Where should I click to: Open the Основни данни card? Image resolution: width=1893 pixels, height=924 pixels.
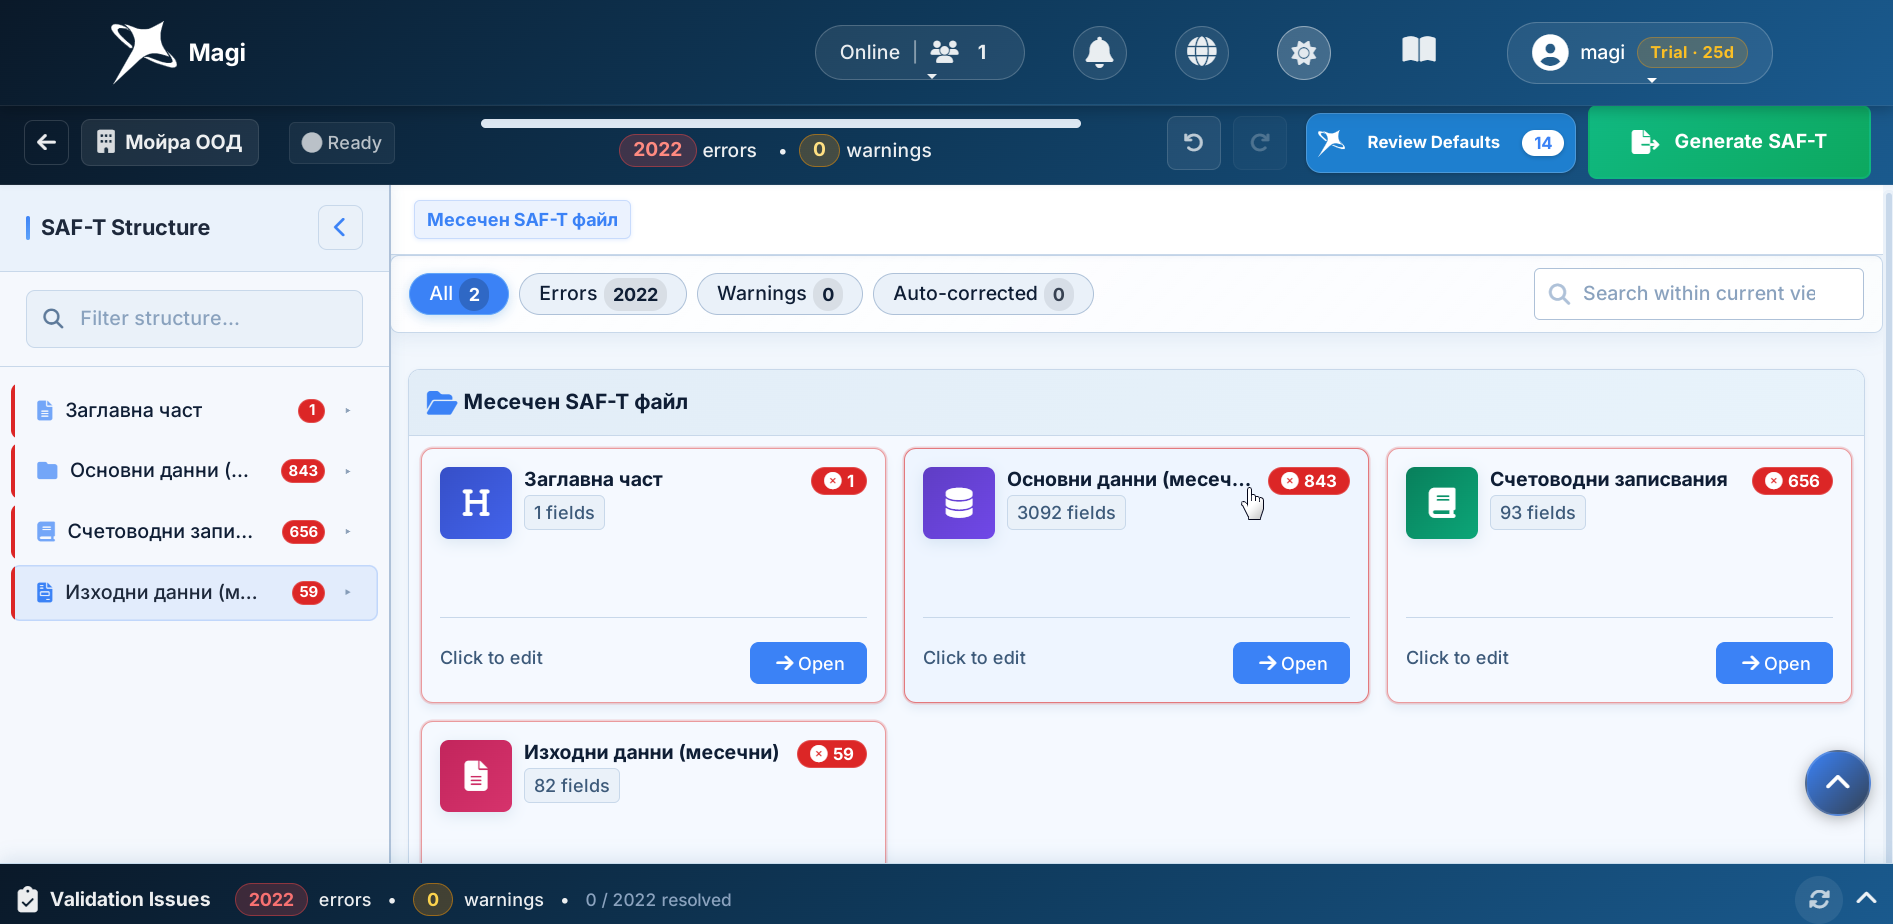[1291, 663]
